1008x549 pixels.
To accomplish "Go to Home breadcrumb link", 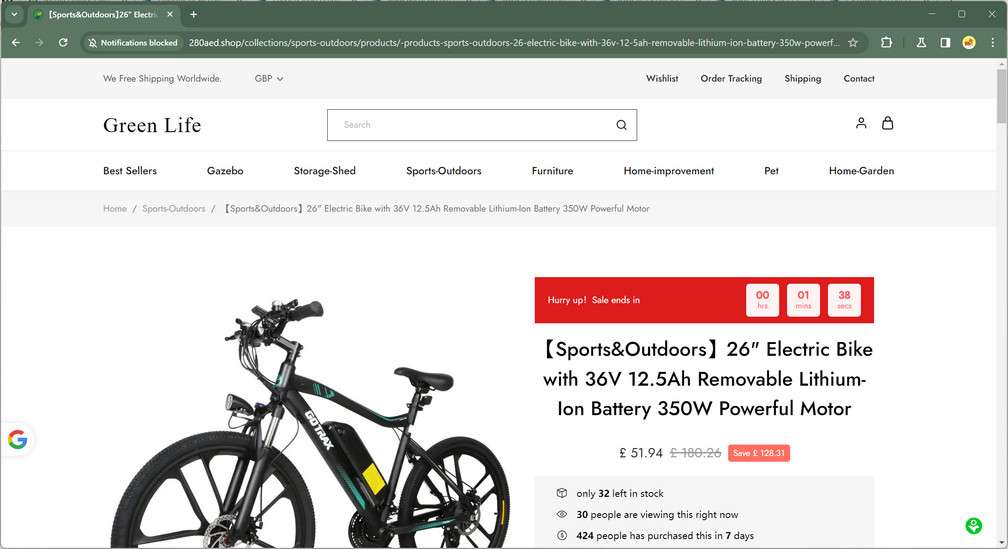I will coord(114,208).
